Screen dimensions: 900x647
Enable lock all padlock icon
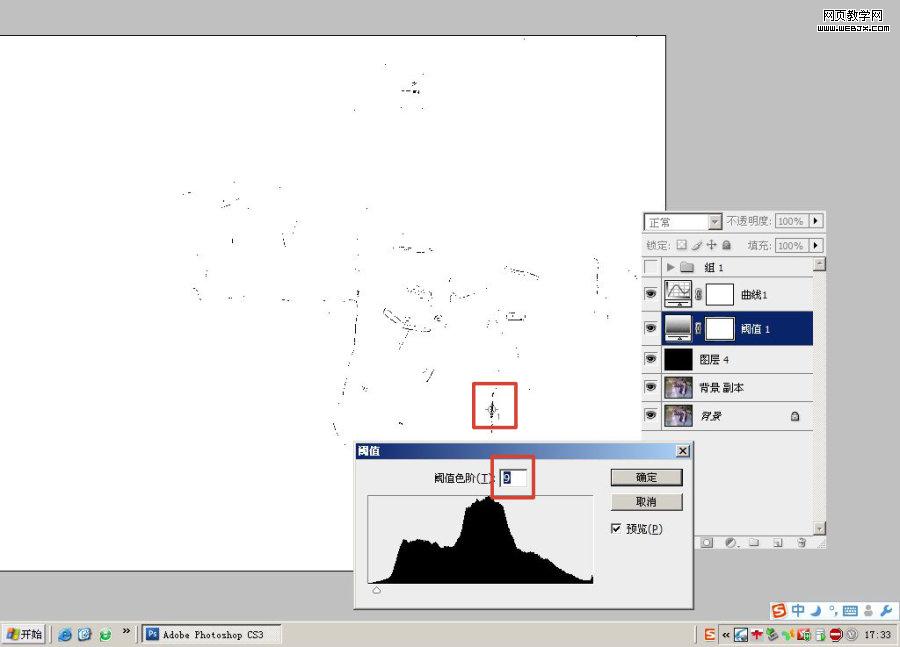[727, 245]
